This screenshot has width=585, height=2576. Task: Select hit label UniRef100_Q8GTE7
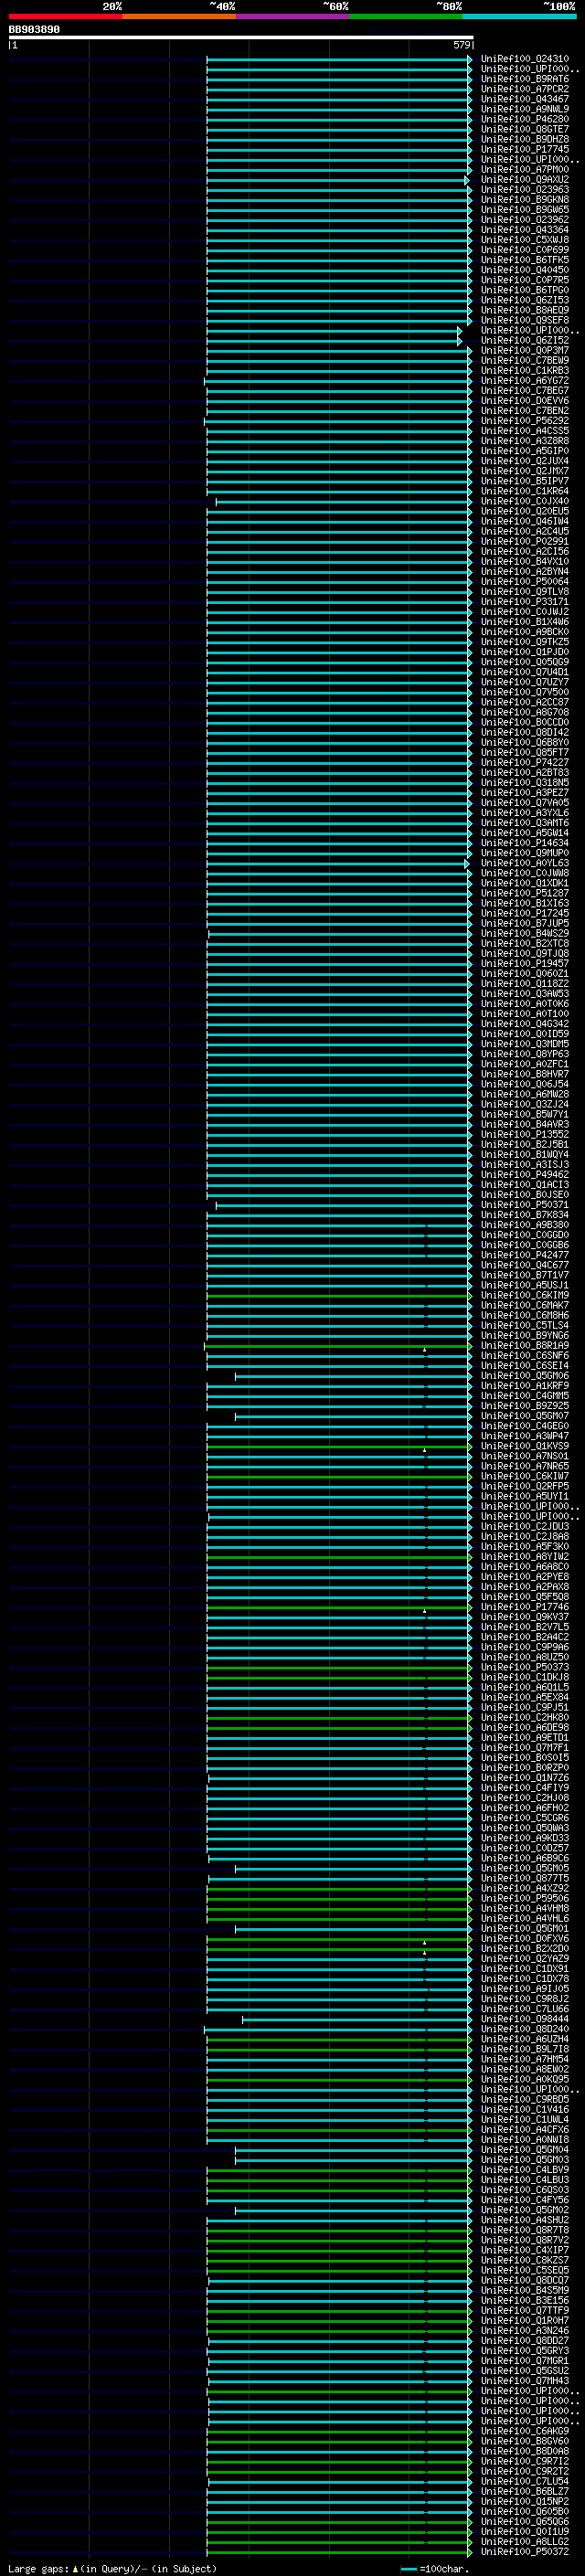tap(524, 129)
